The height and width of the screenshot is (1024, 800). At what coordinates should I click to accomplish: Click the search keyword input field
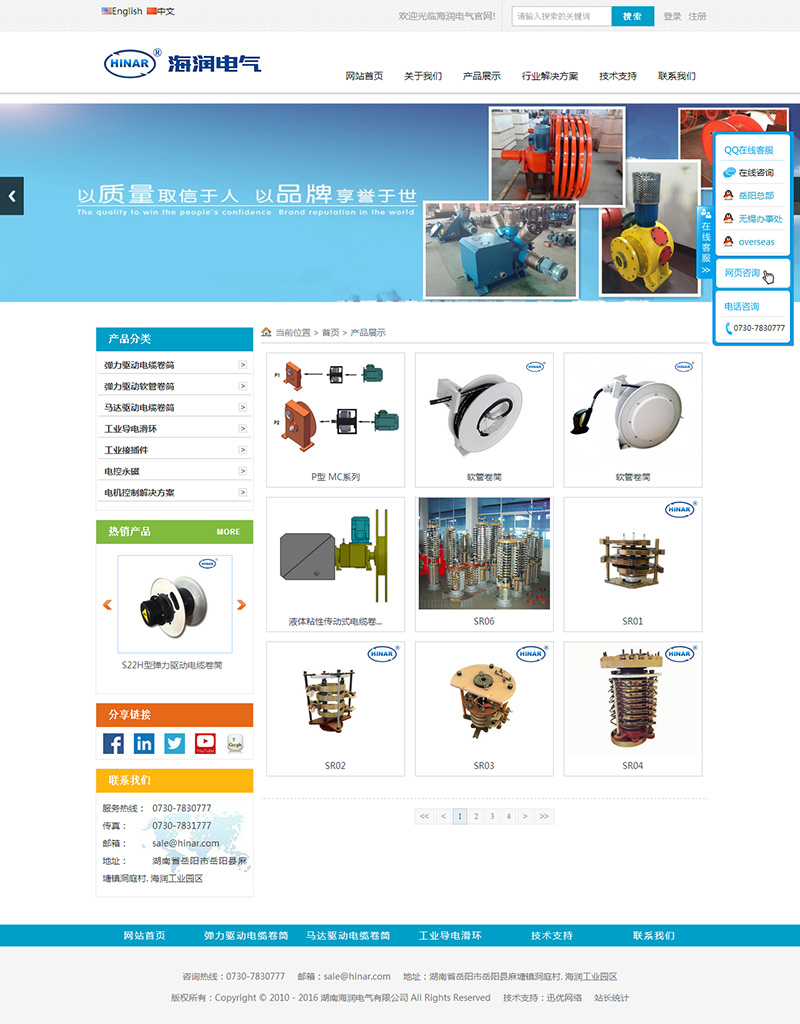point(561,16)
